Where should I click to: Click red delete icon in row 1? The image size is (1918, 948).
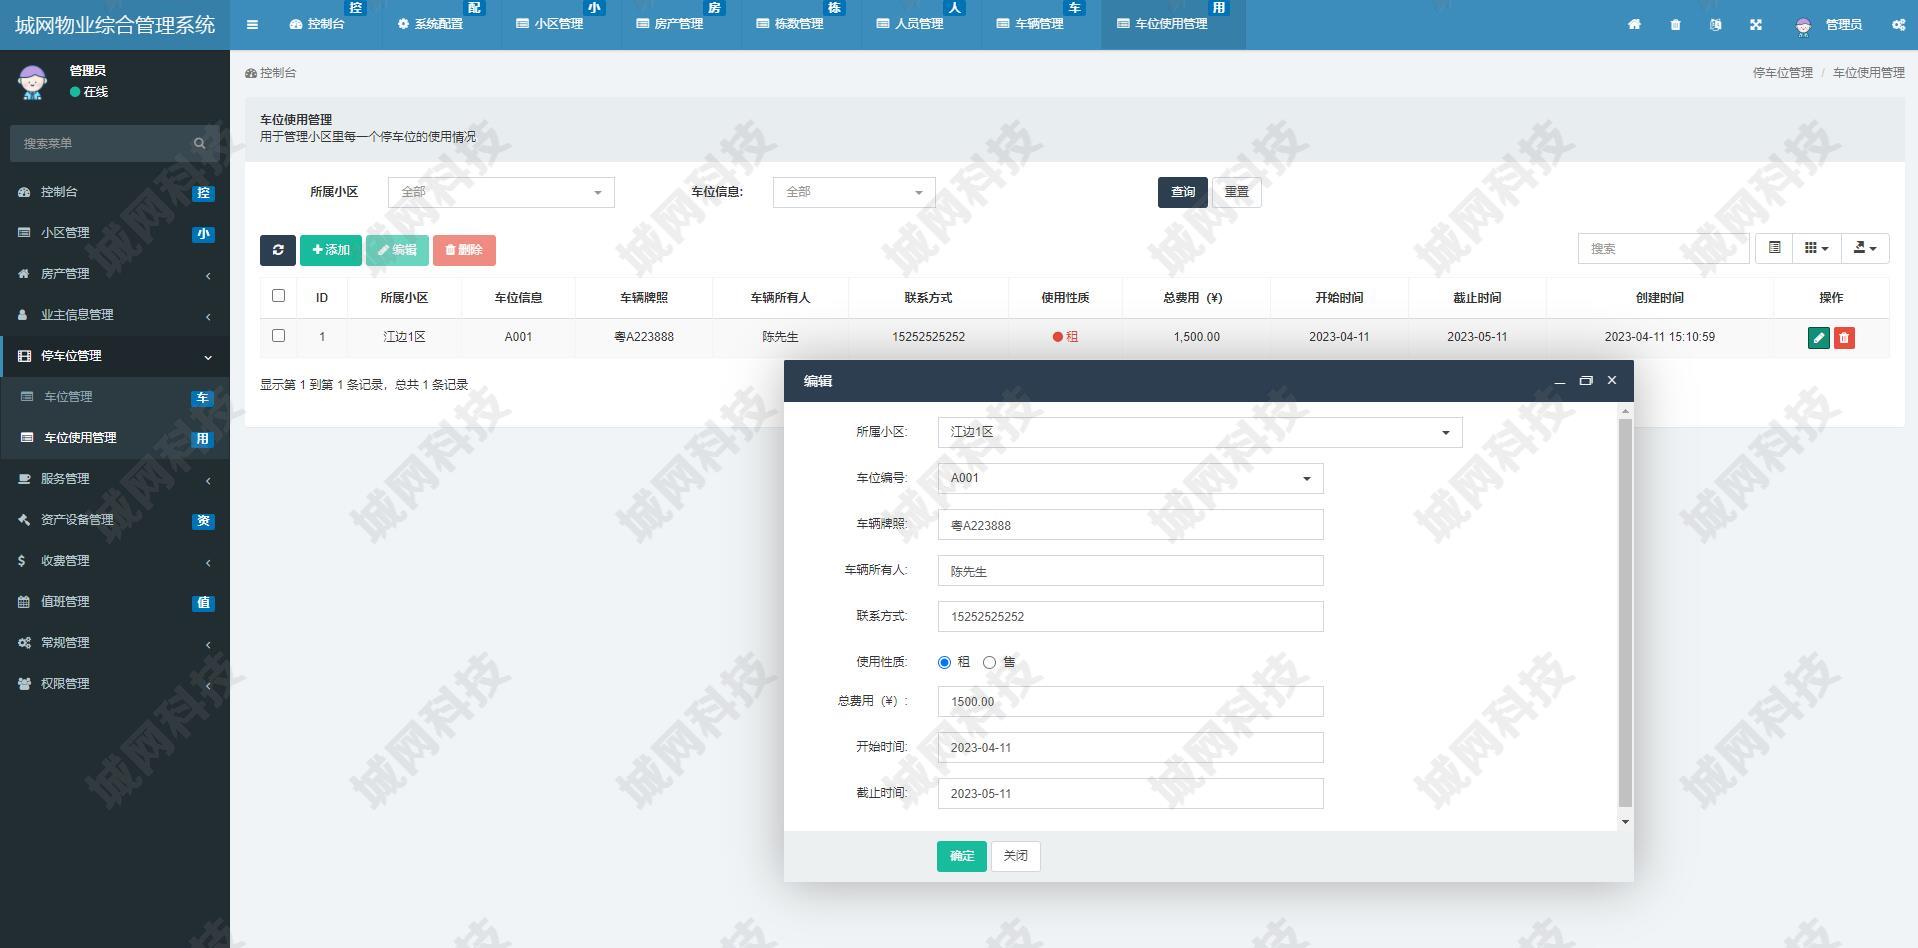(x=1844, y=338)
